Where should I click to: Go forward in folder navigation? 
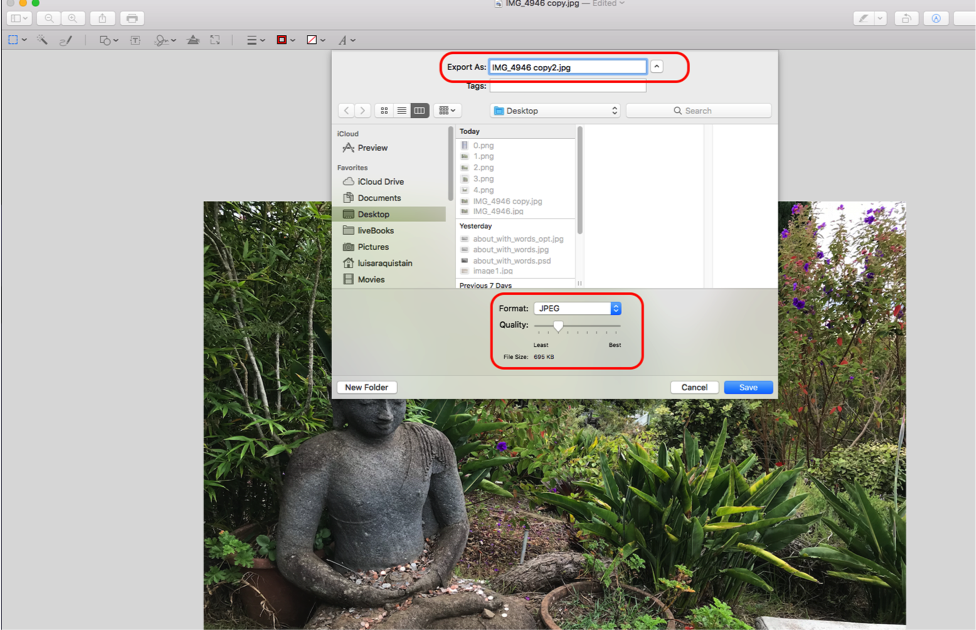point(362,111)
